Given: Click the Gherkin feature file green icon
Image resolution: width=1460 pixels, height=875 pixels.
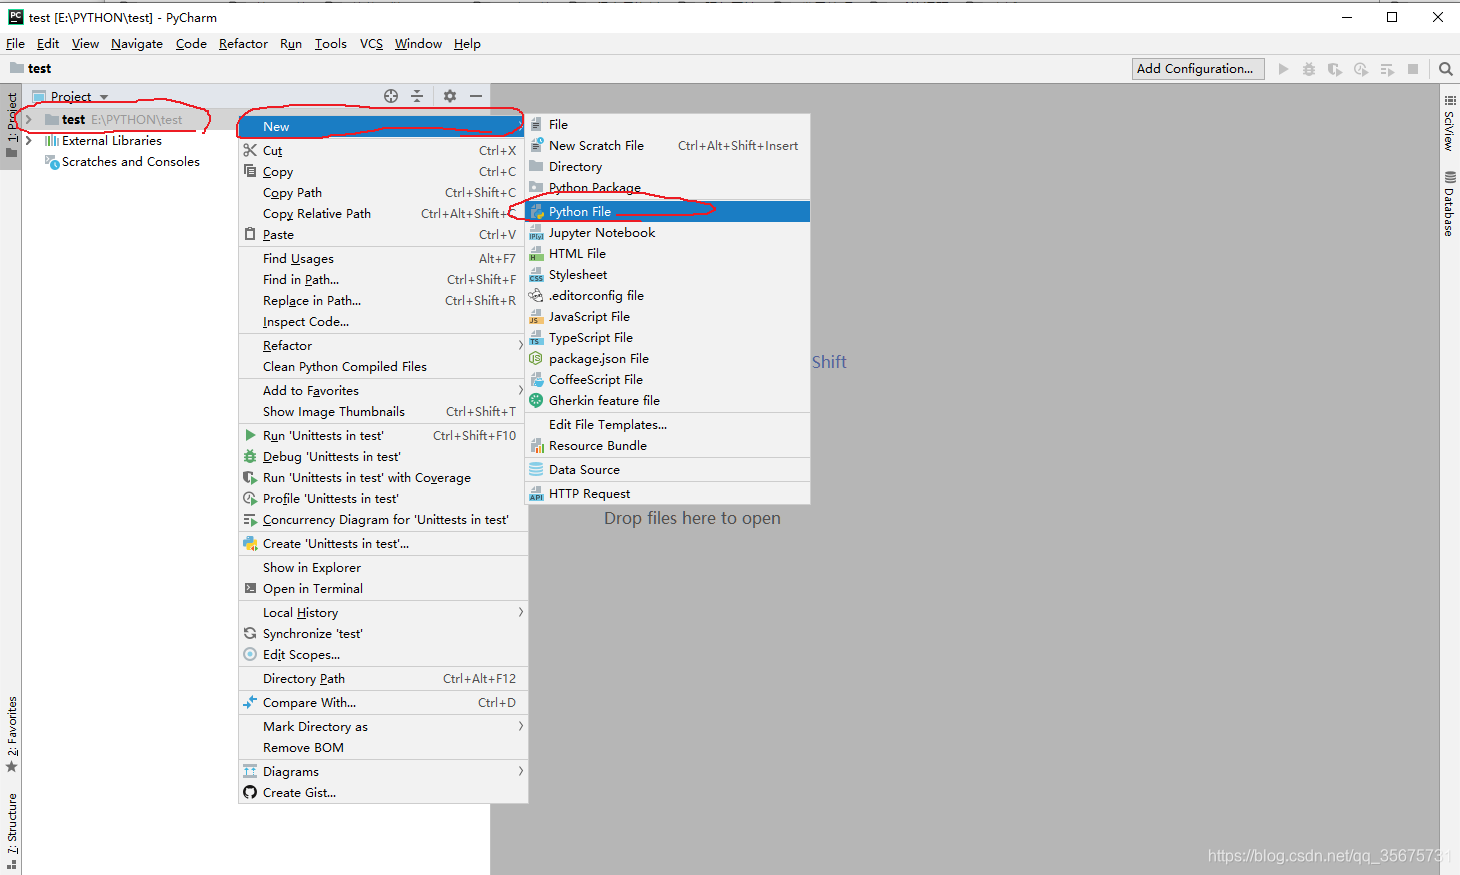Looking at the screenshot, I should [x=537, y=400].
